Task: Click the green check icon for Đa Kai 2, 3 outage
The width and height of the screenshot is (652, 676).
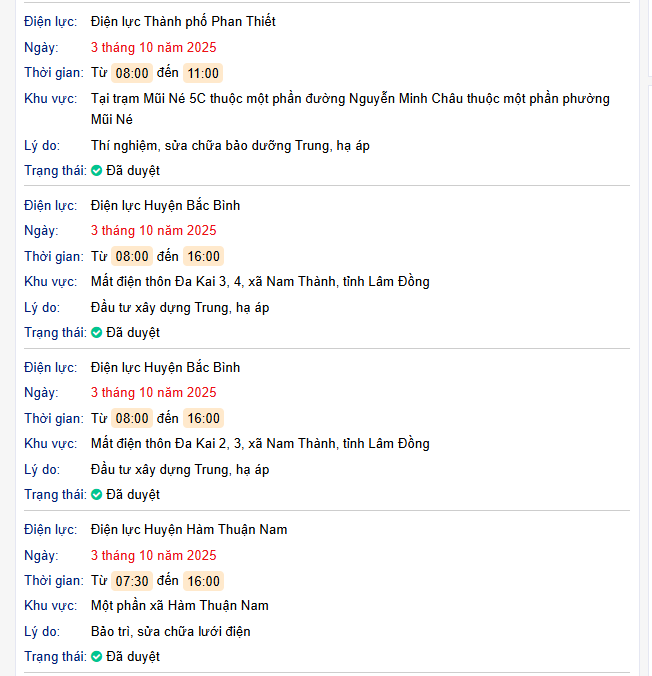Action: coord(97,495)
